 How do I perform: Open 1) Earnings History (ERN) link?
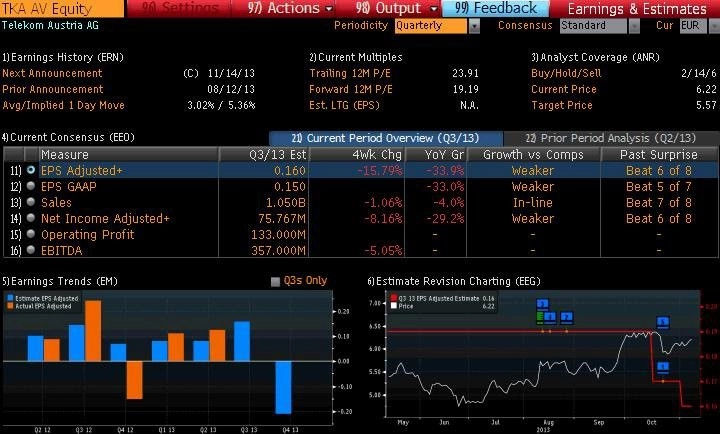(x=63, y=57)
